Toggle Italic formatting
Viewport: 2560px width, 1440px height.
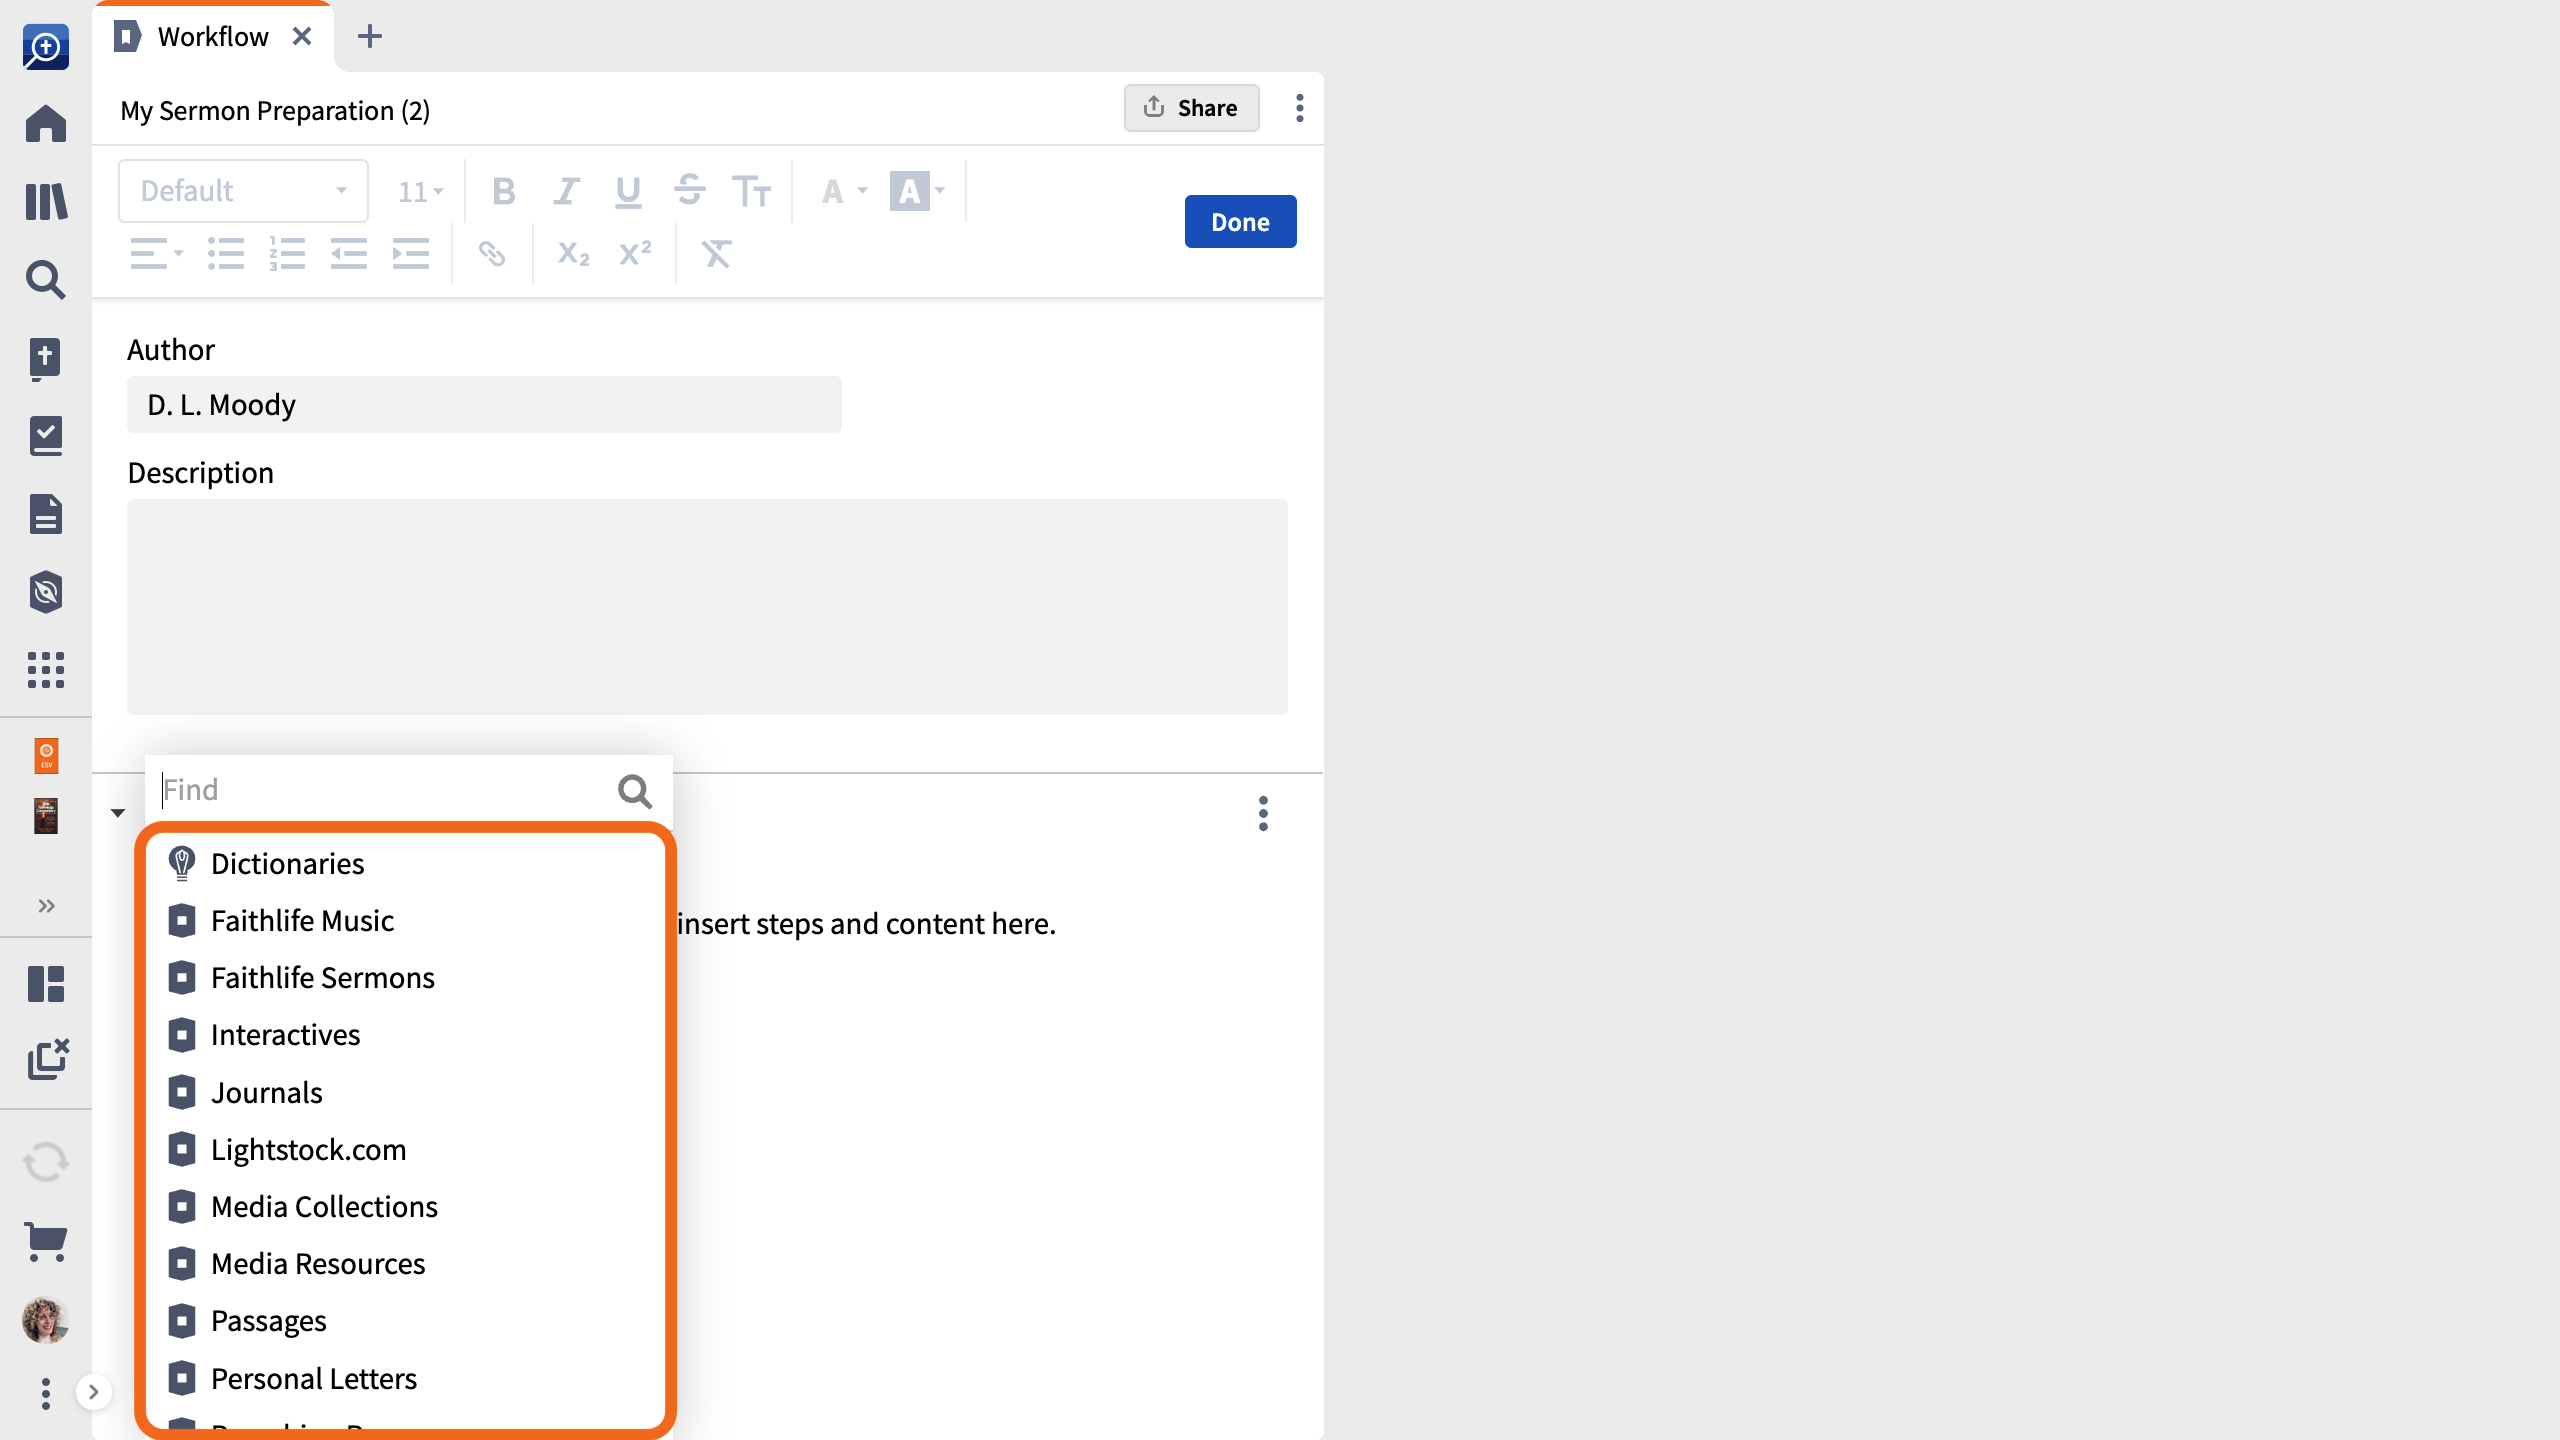(567, 191)
